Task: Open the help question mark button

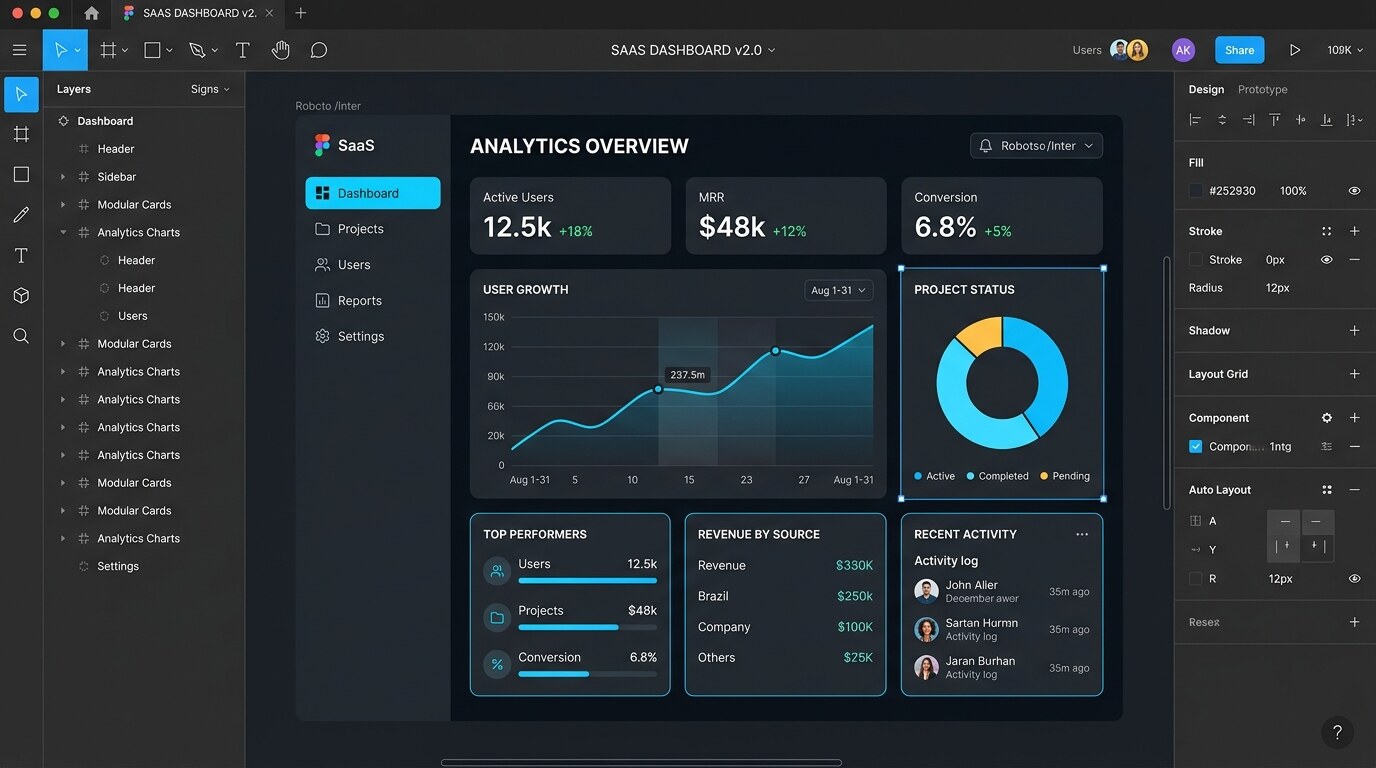Action: pos(1338,733)
